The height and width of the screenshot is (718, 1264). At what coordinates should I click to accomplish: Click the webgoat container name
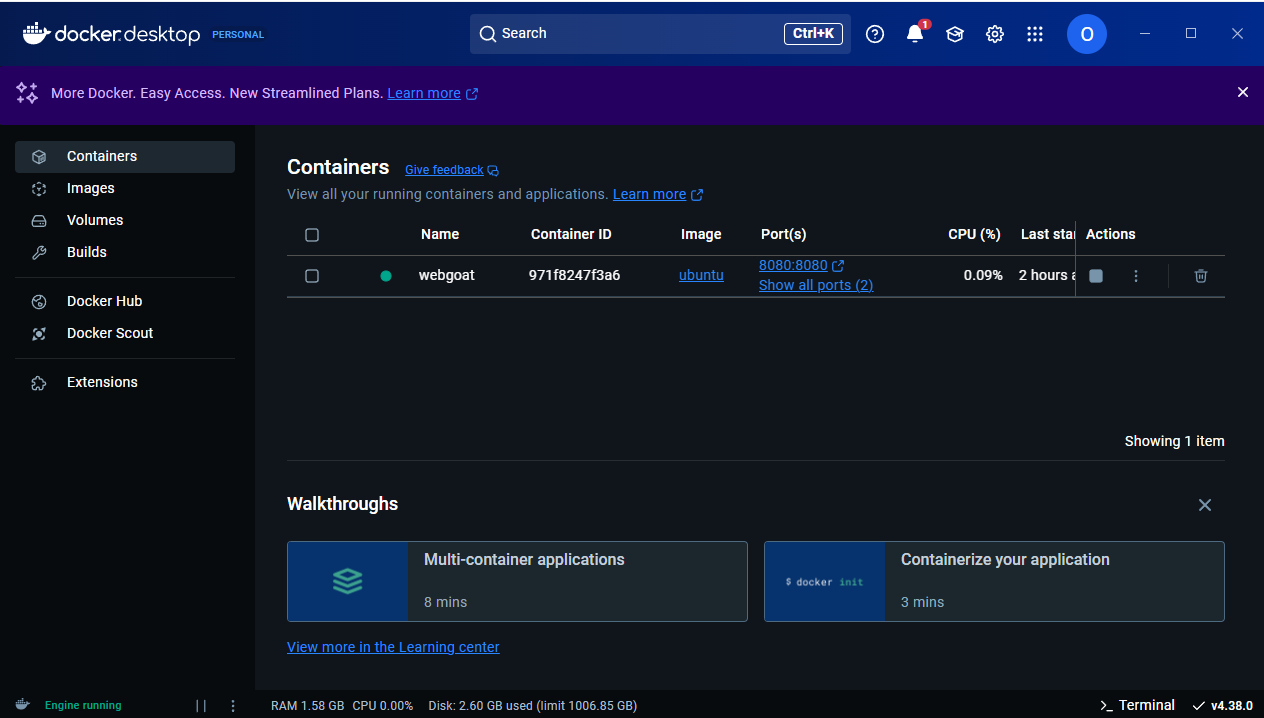coord(447,275)
